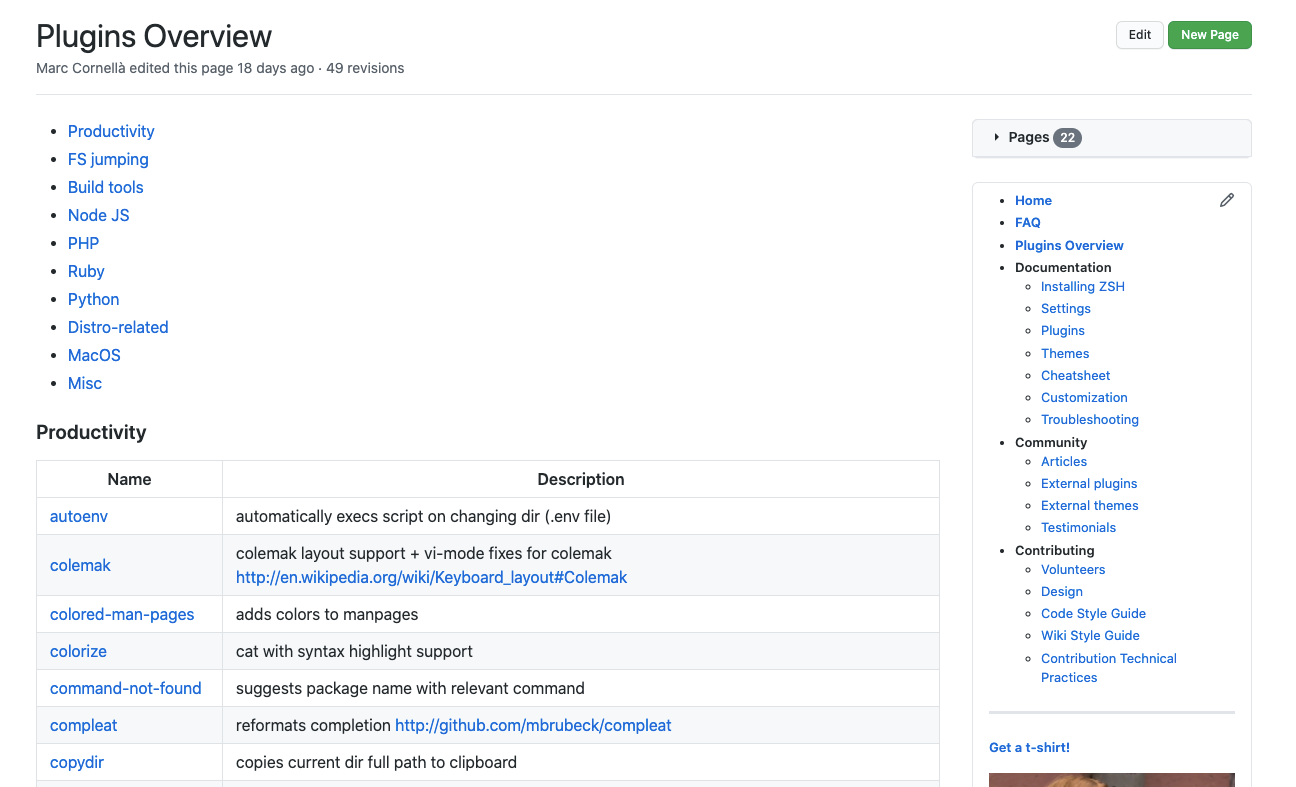Click the command-not-found plugin link
1296x787 pixels.
(126, 688)
